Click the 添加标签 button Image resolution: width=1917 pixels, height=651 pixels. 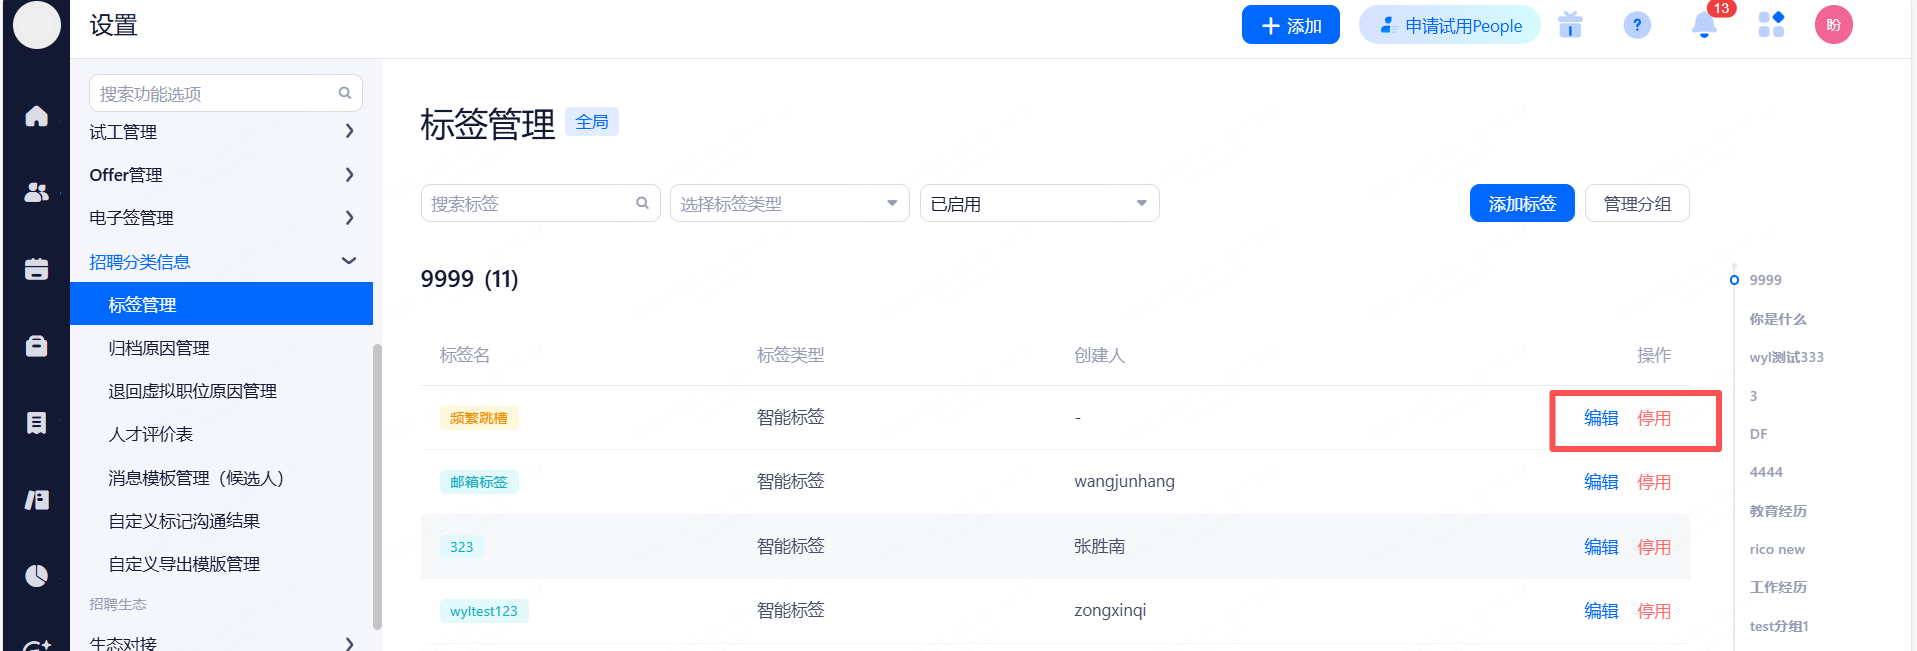click(x=1521, y=204)
